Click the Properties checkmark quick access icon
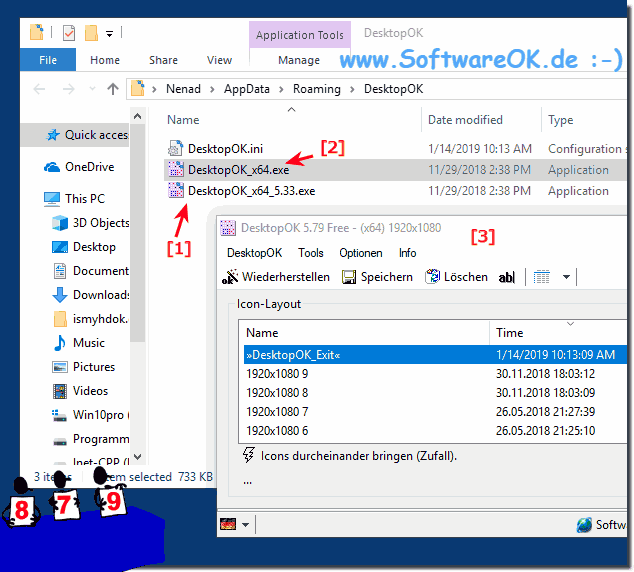634x572 pixels. 69,33
